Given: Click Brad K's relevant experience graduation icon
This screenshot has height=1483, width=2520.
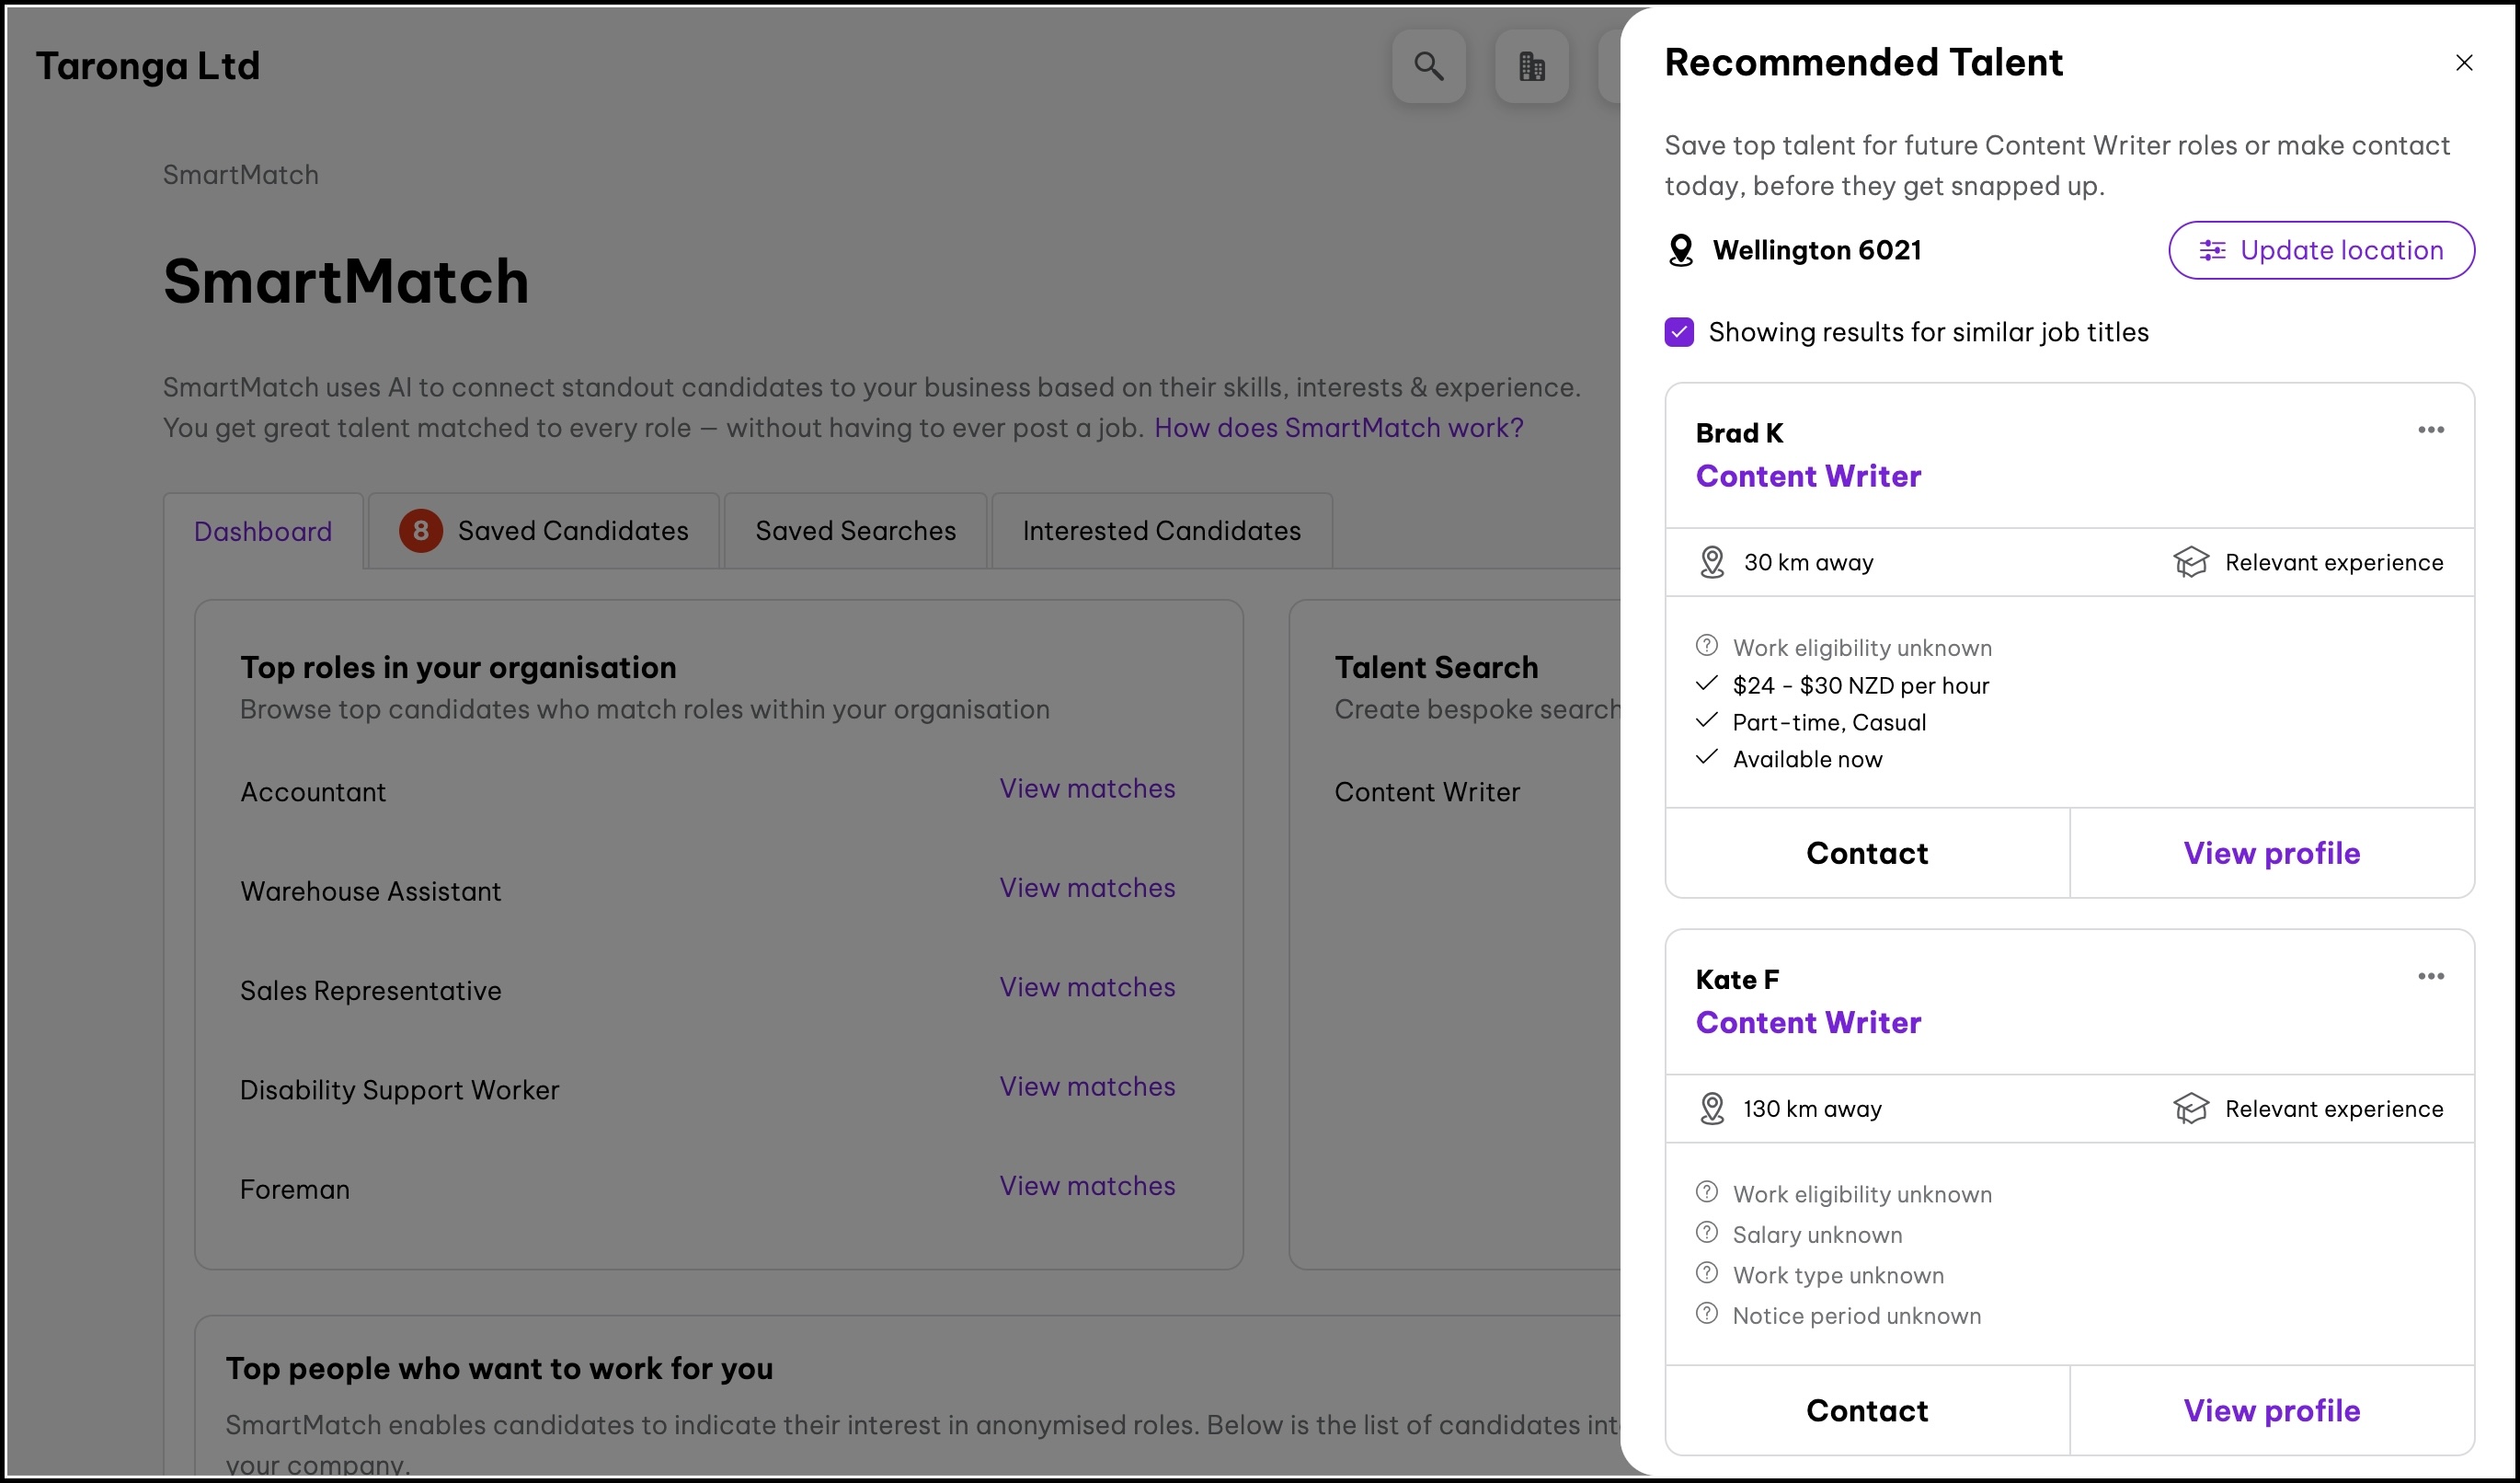Looking at the screenshot, I should [x=2190, y=562].
